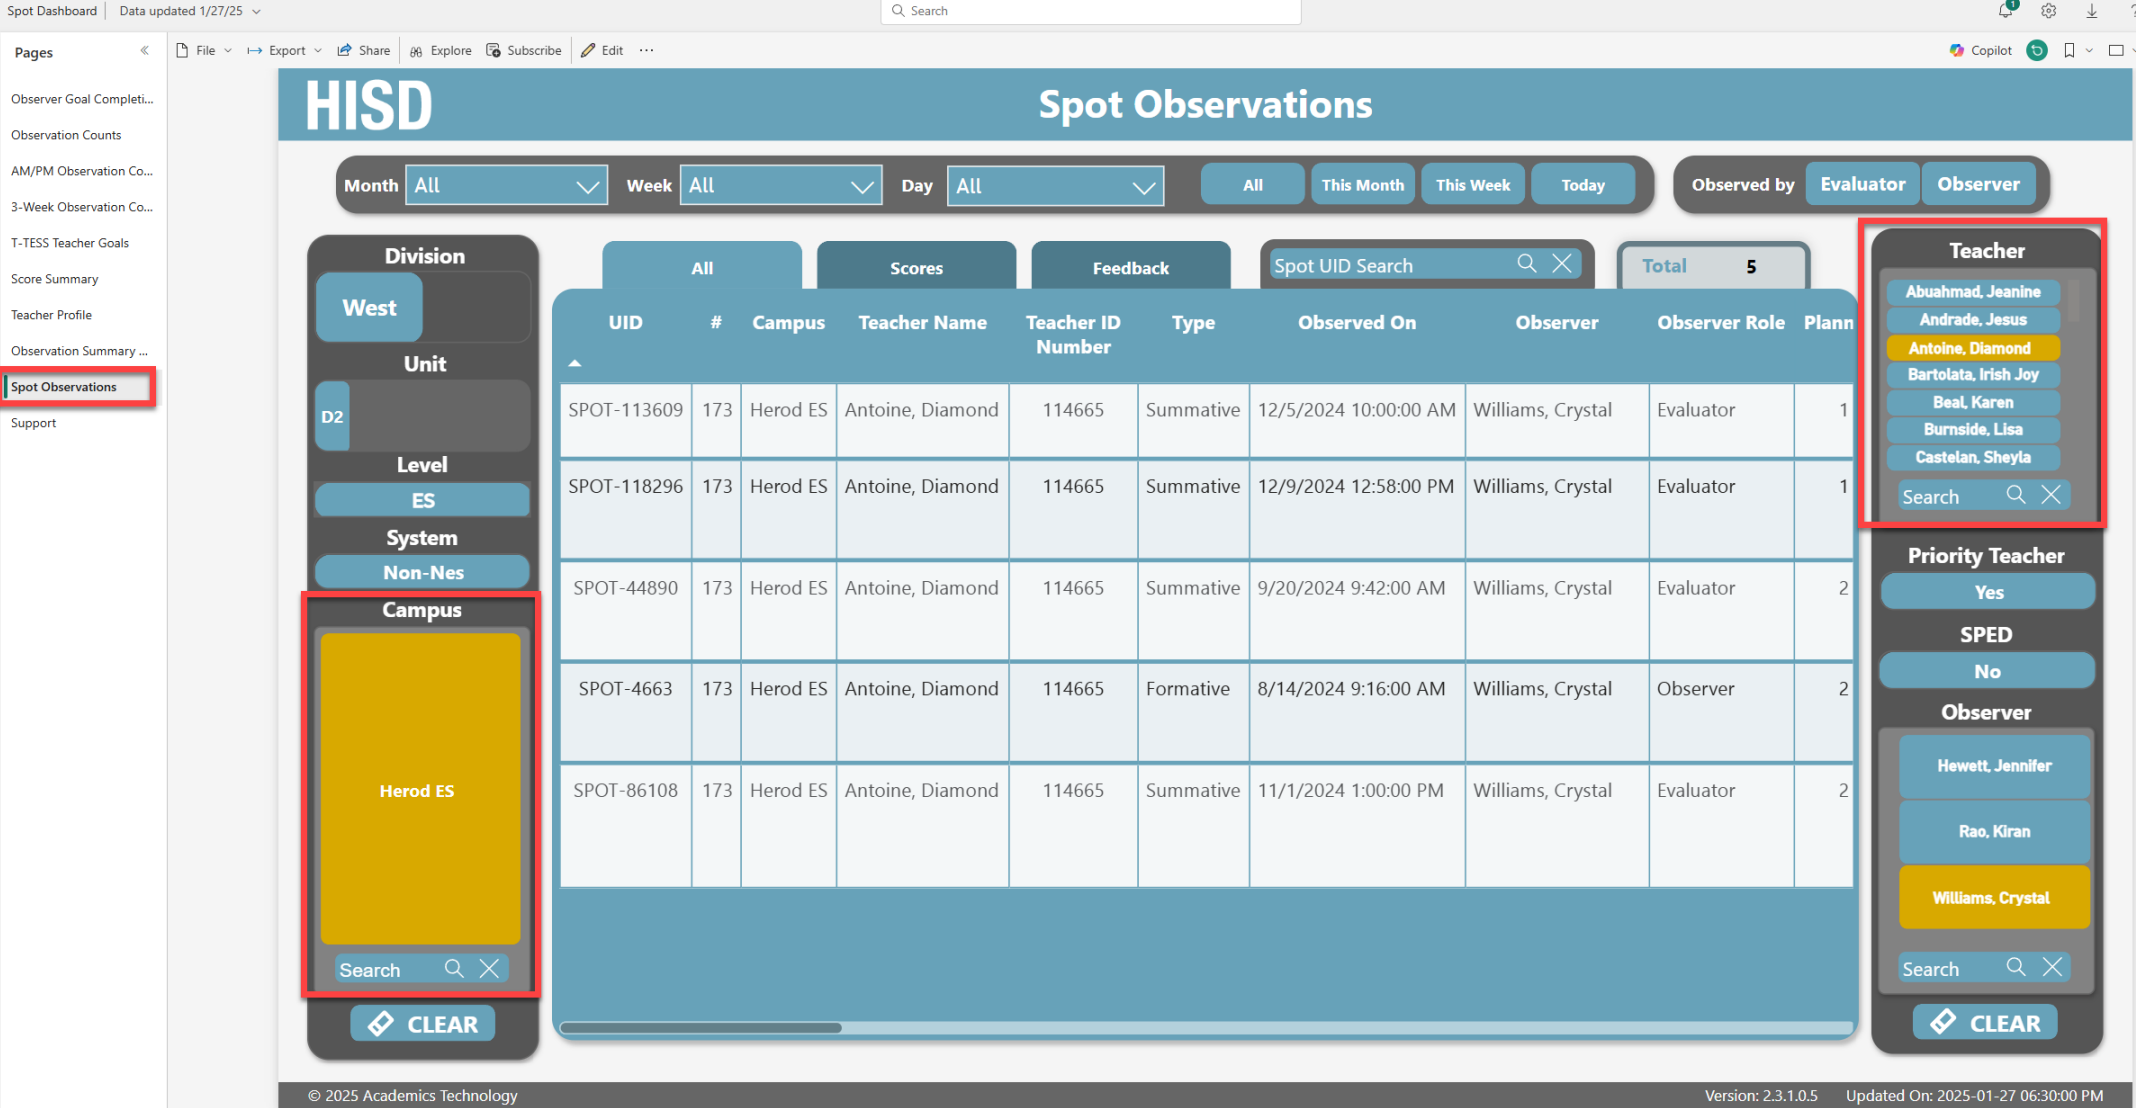The height and width of the screenshot is (1108, 2136).
Task: Click the green refresh icon
Action: pos(2037,50)
